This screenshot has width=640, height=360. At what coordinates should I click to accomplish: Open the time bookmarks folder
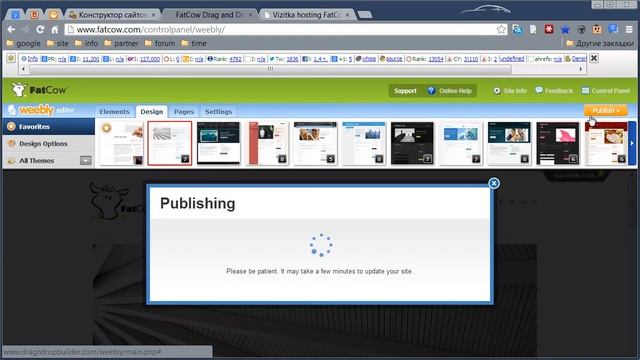pyautogui.click(x=194, y=43)
